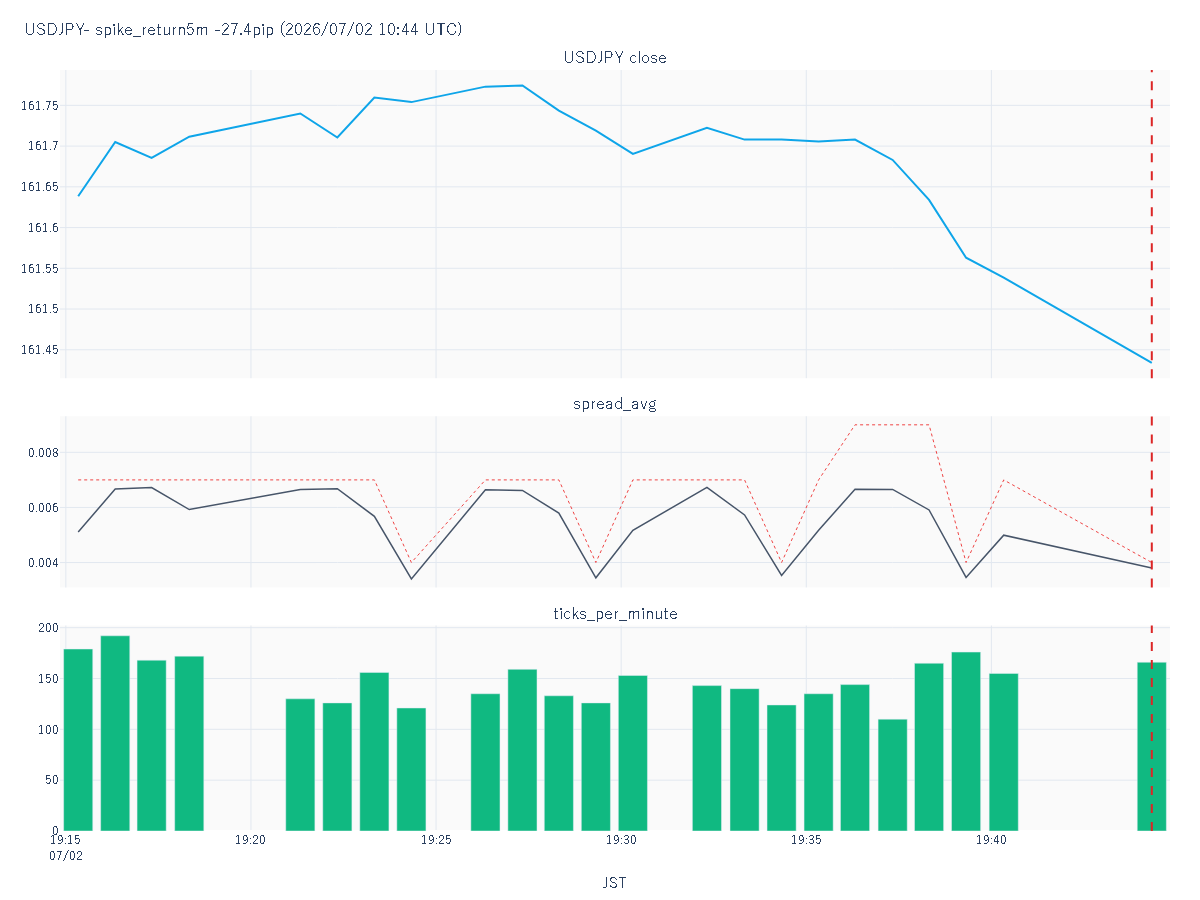This screenshot has height=900, width=1200.
Task: Click the tallest green bar at 19:16
Action: (115, 733)
